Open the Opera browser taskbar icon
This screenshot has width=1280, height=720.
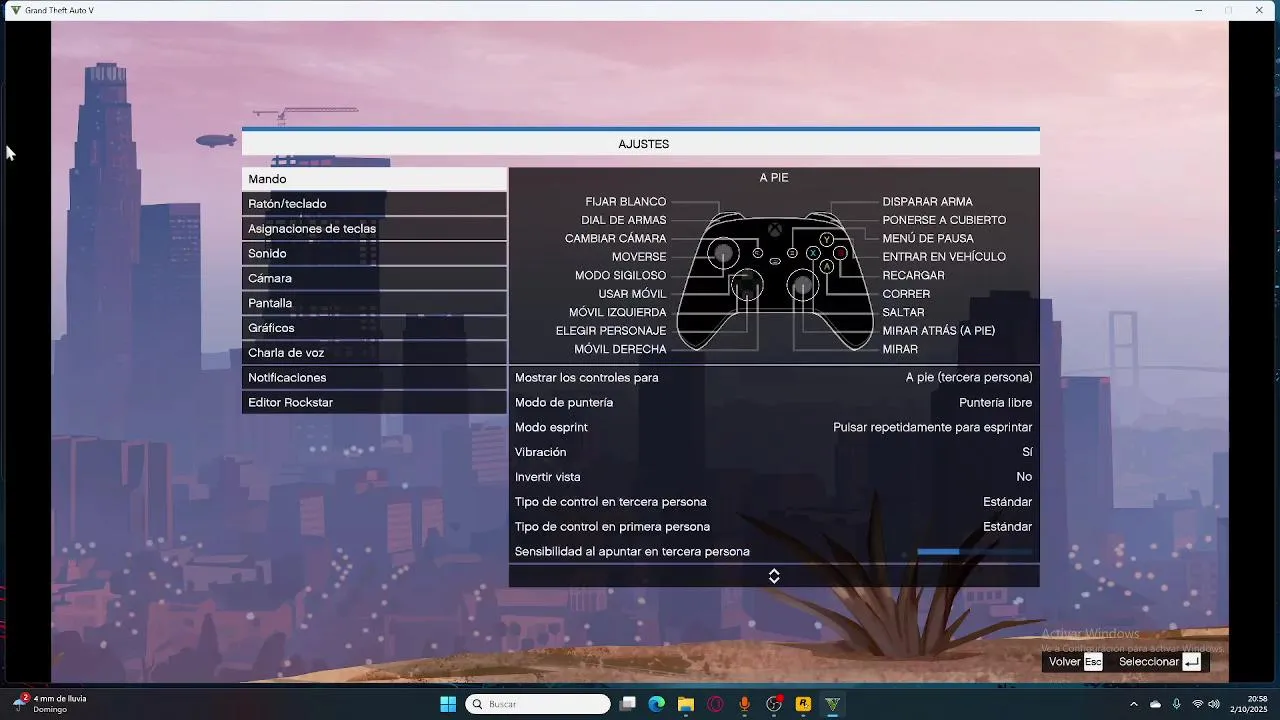coord(715,704)
